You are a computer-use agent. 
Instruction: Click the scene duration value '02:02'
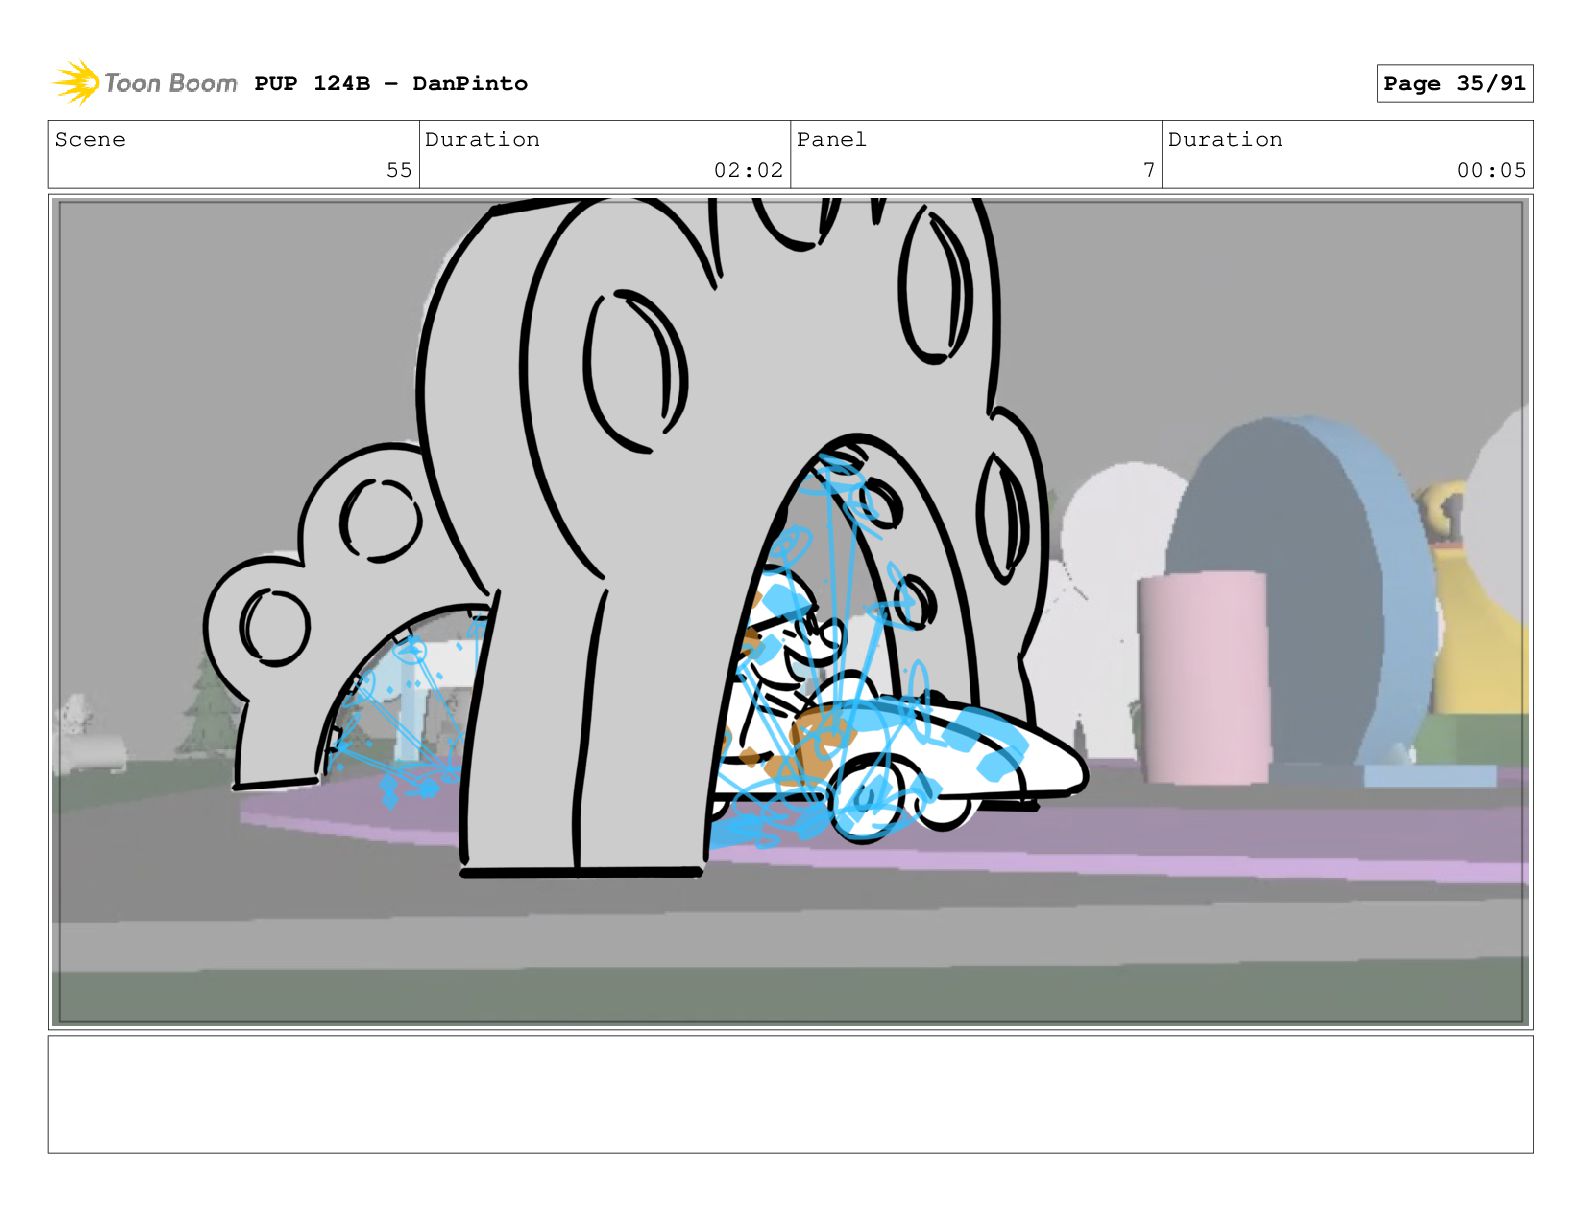coord(748,170)
